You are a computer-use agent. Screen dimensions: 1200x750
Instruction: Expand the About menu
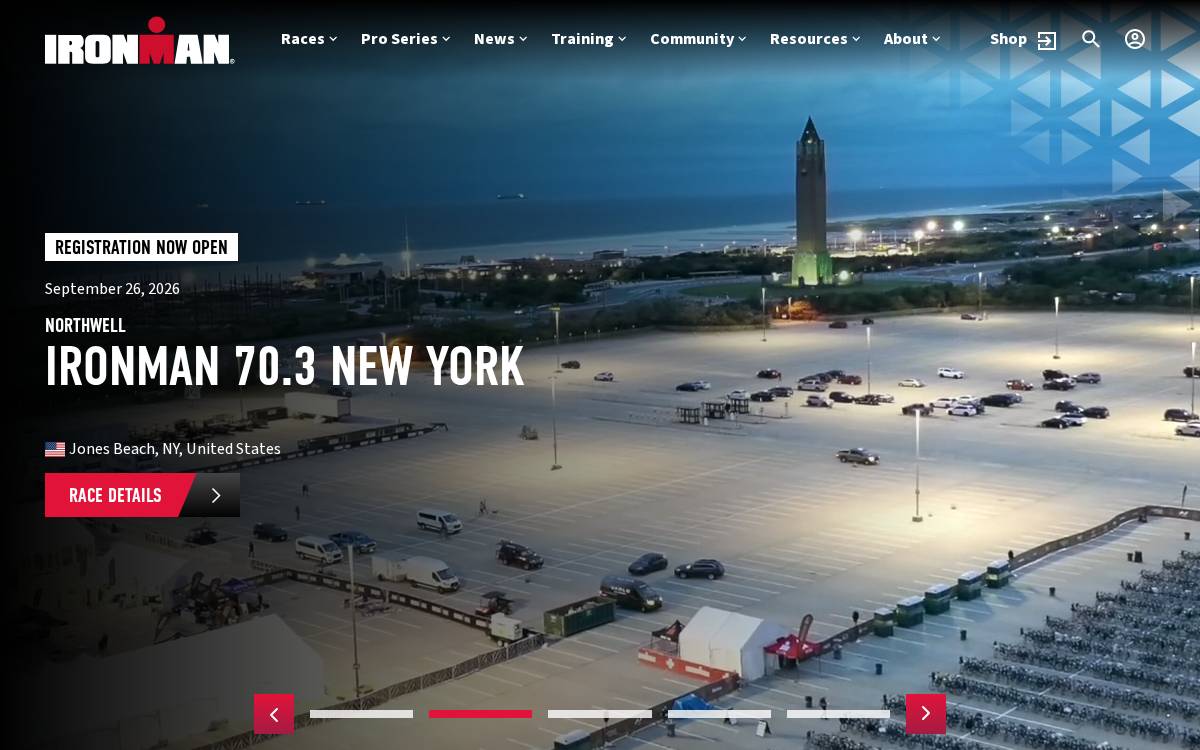point(912,39)
